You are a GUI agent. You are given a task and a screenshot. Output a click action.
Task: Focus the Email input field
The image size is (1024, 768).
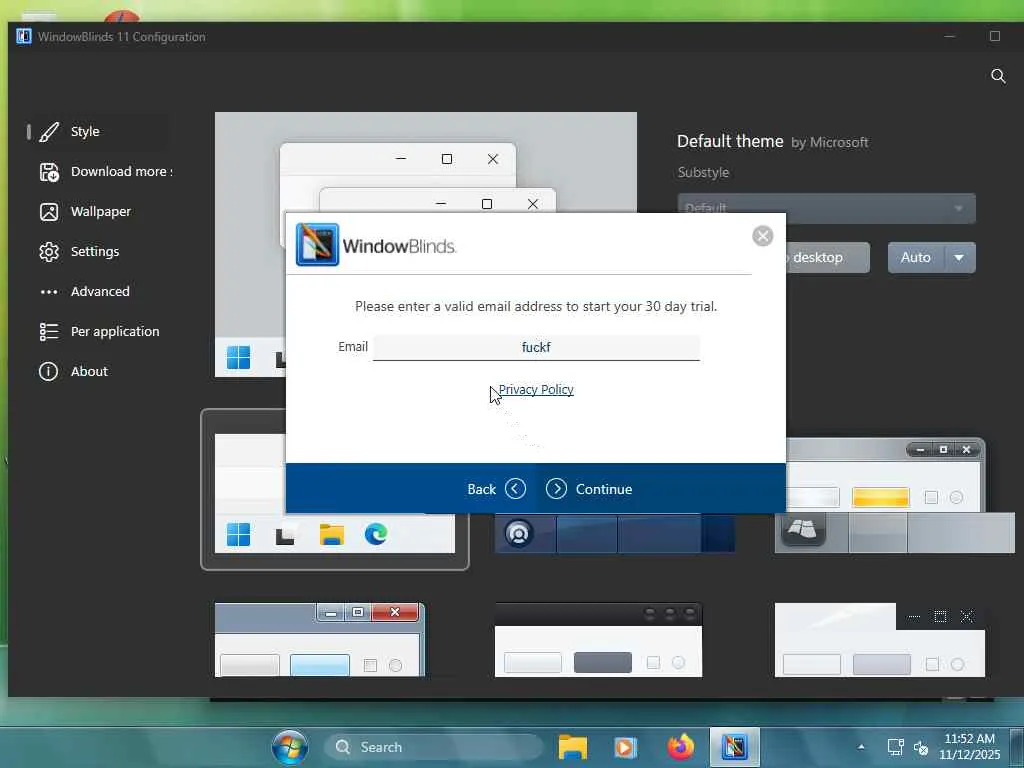[x=536, y=347]
